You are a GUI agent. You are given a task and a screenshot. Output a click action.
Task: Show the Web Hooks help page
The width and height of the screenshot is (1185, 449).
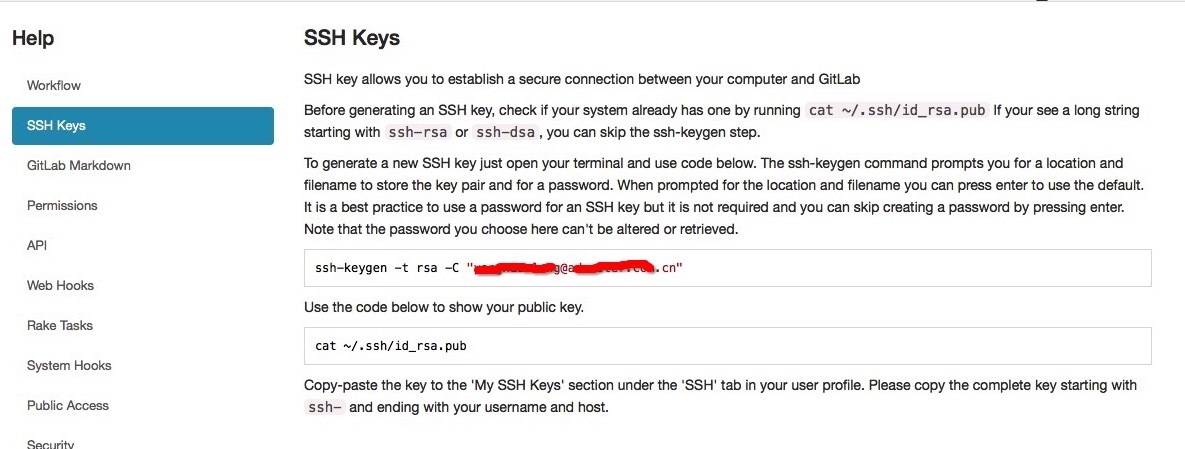point(60,286)
